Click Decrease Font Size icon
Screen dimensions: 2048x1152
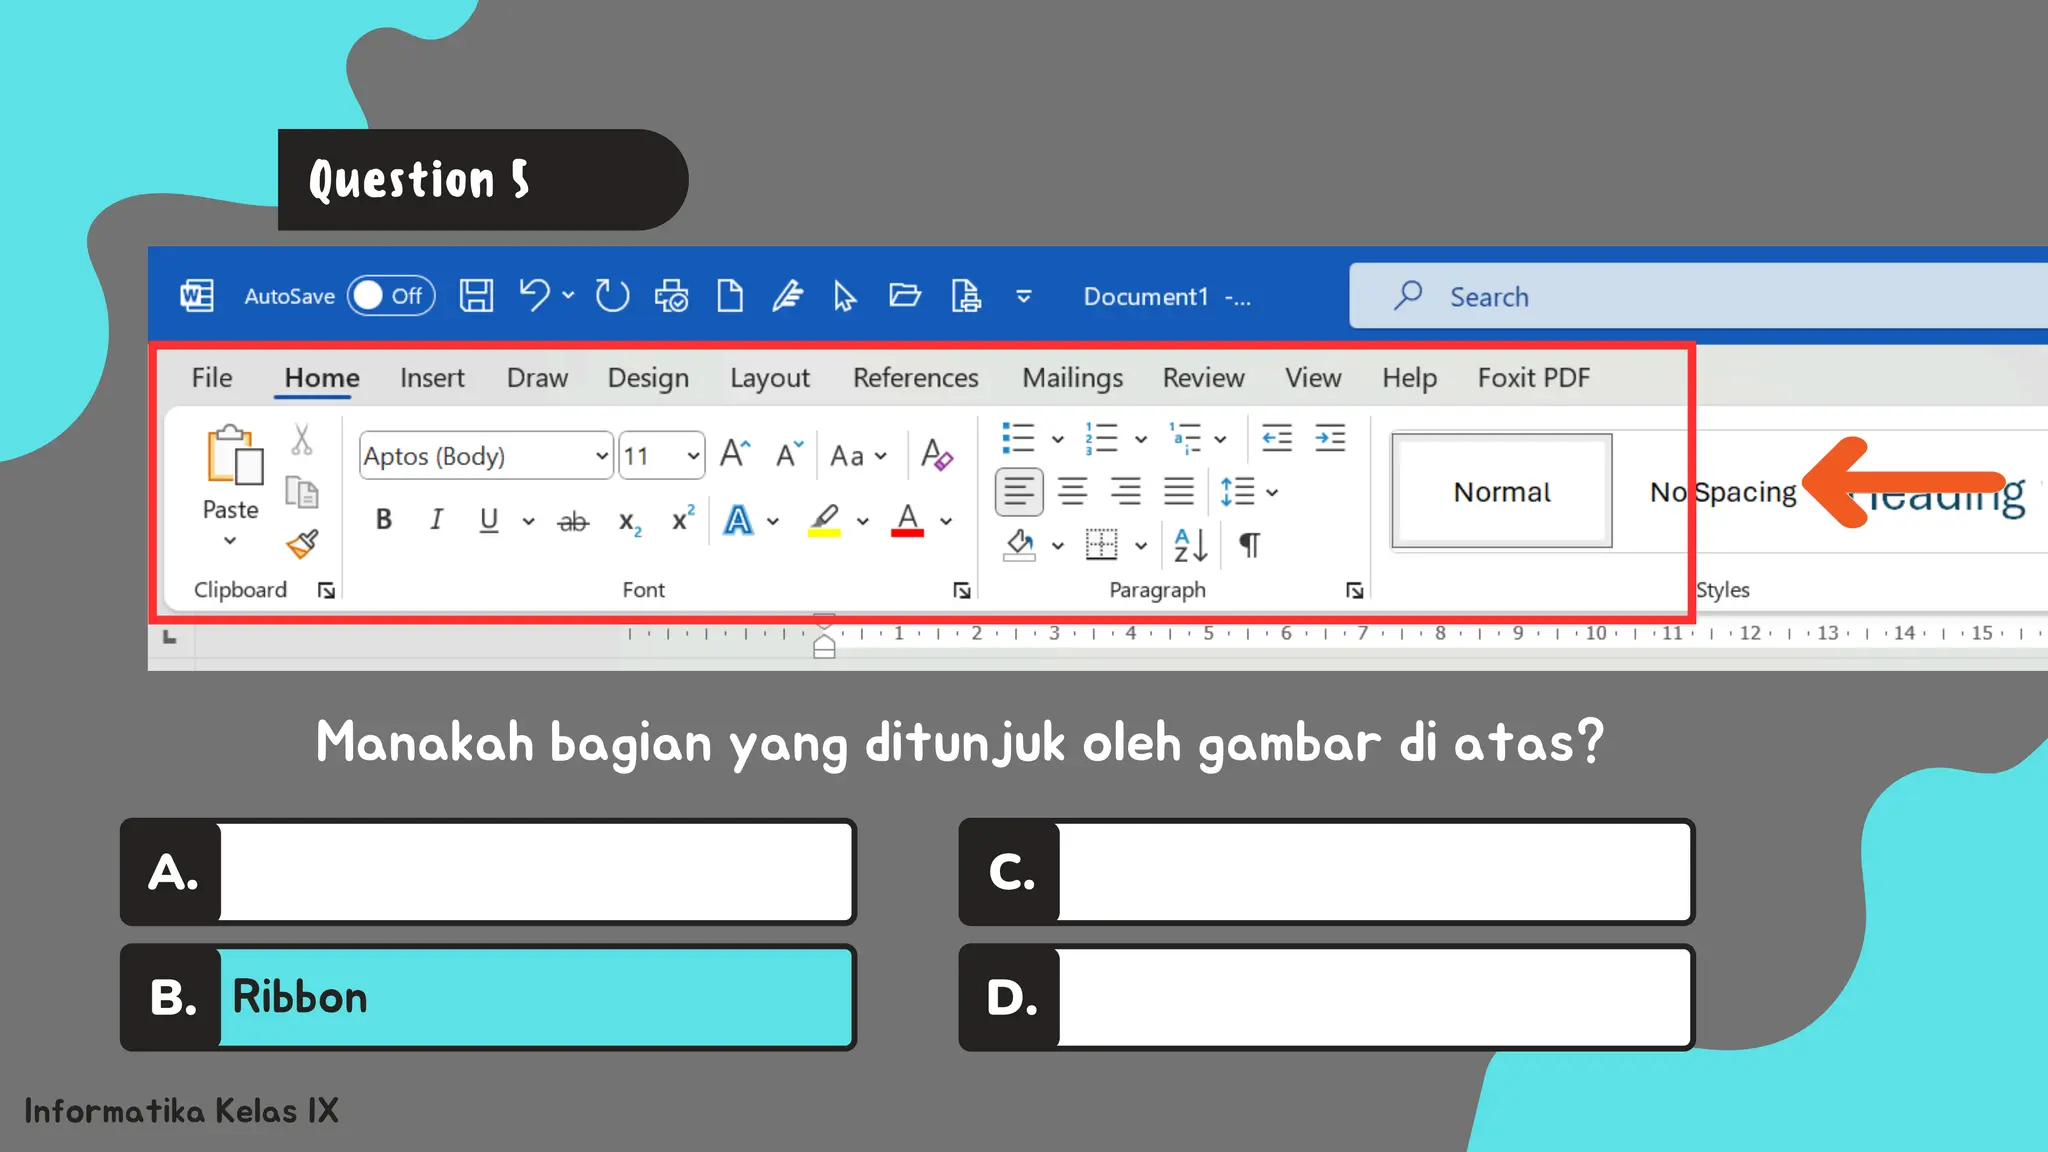pyautogui.click(x=789, y=454)
